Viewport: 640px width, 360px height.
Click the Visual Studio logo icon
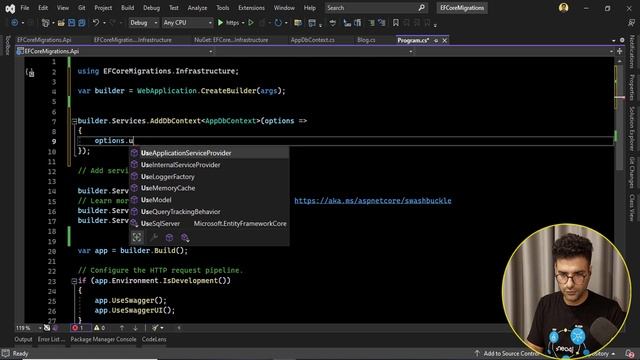click(10, 8)
